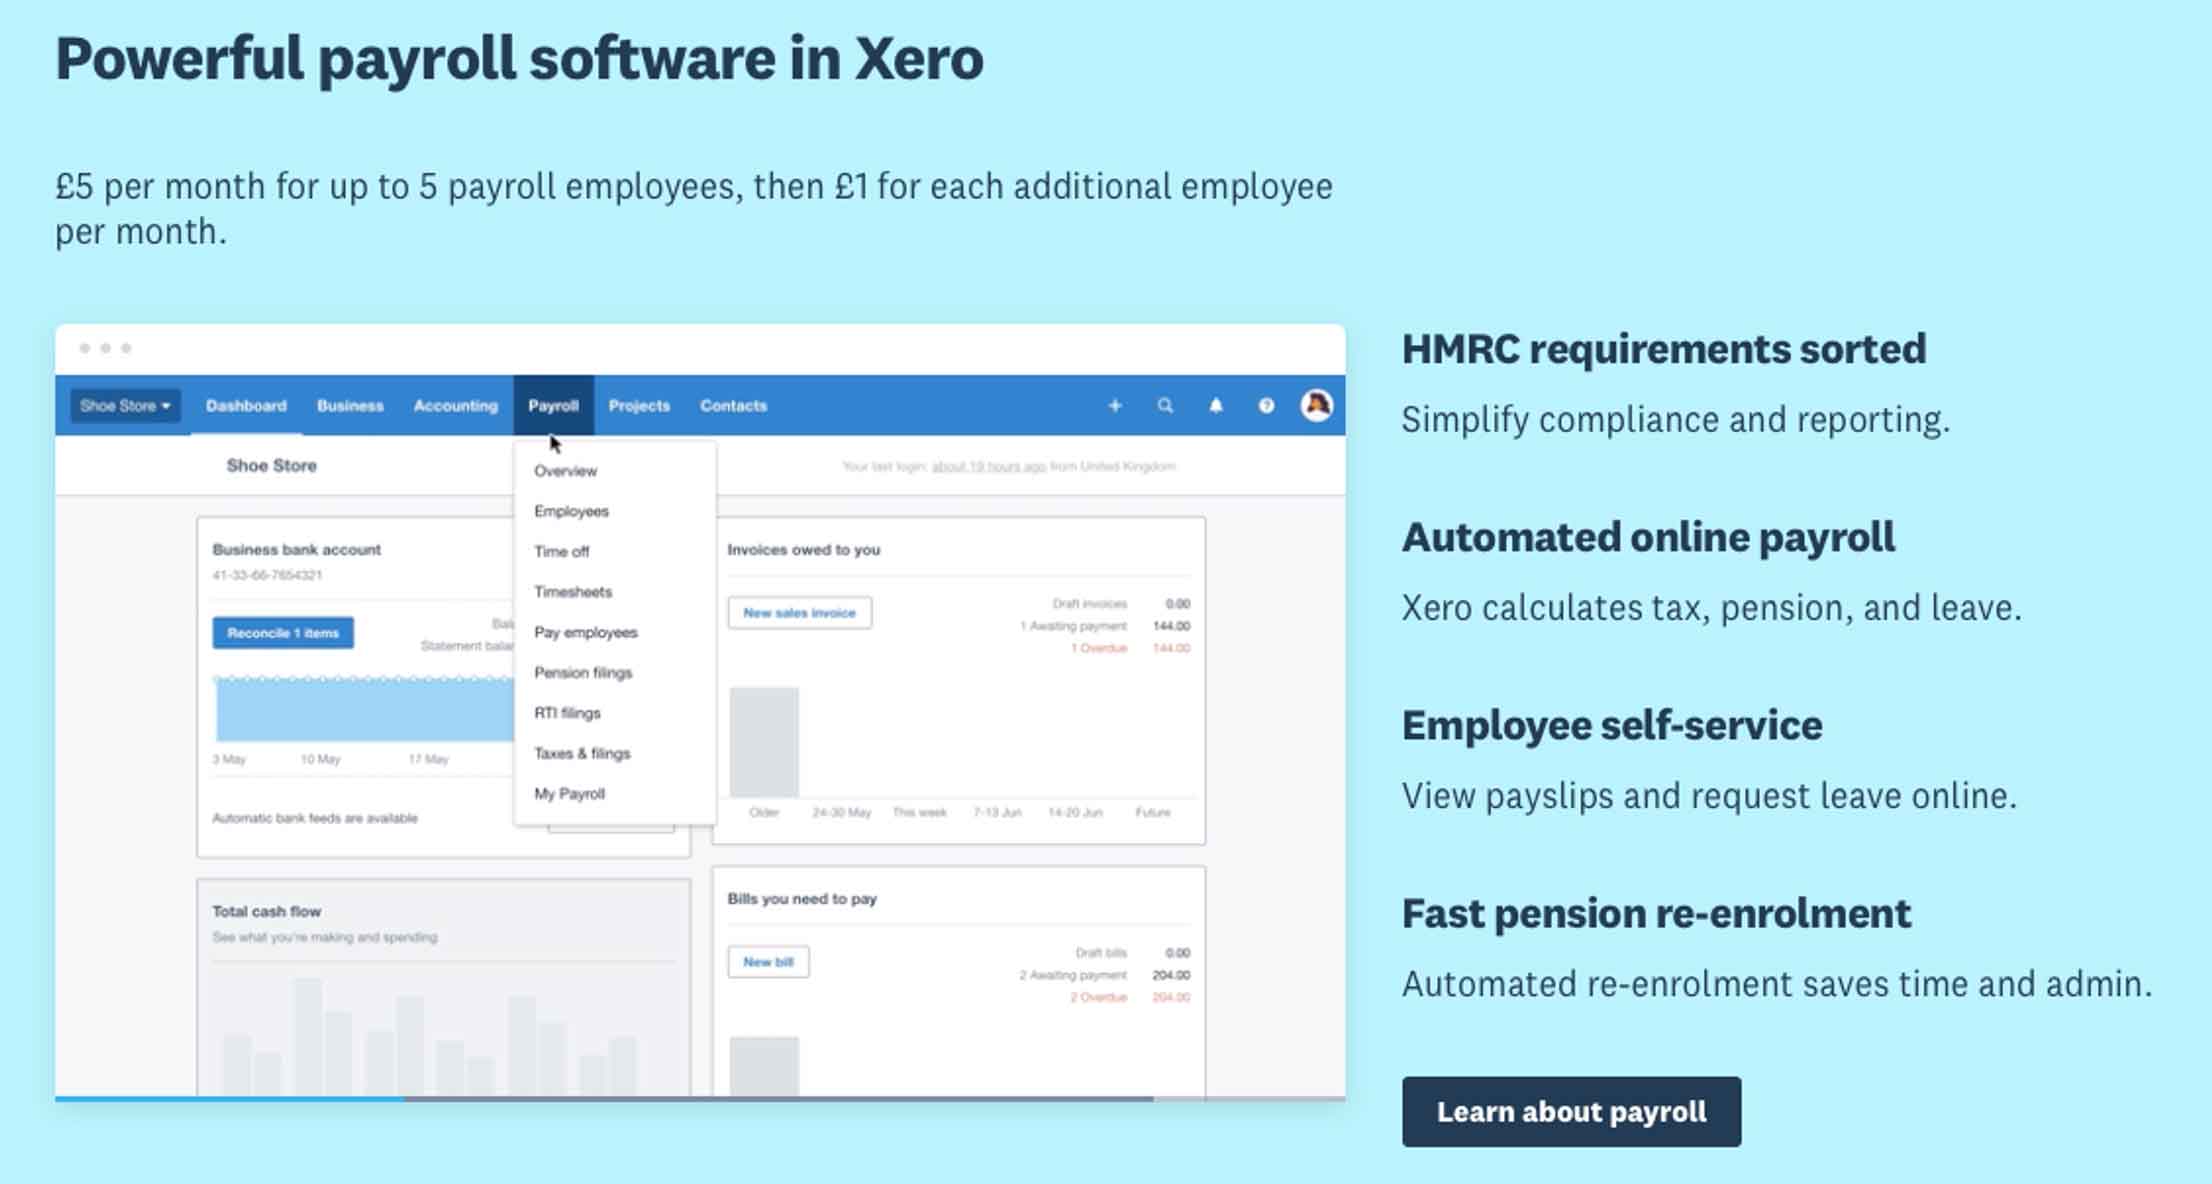Viewport: 2212px width, 1184px height.
Task: Click the Business bank account heading
Action: (296, 549)
